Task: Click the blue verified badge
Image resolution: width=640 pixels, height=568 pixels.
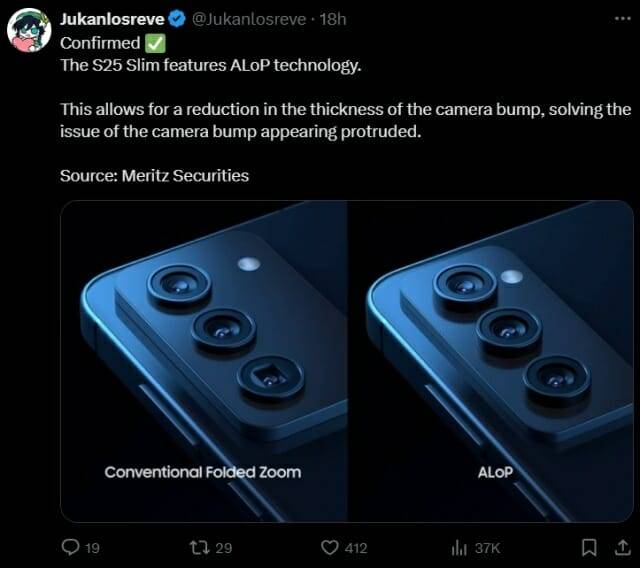Action: coord(177,19)
